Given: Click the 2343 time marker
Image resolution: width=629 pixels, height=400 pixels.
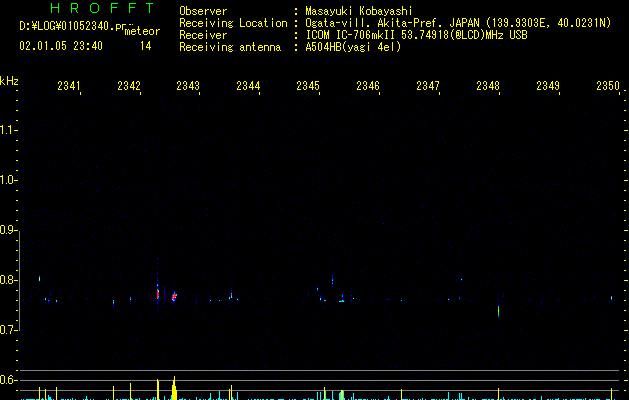Looking at the screenshot, I should point(188,86).
